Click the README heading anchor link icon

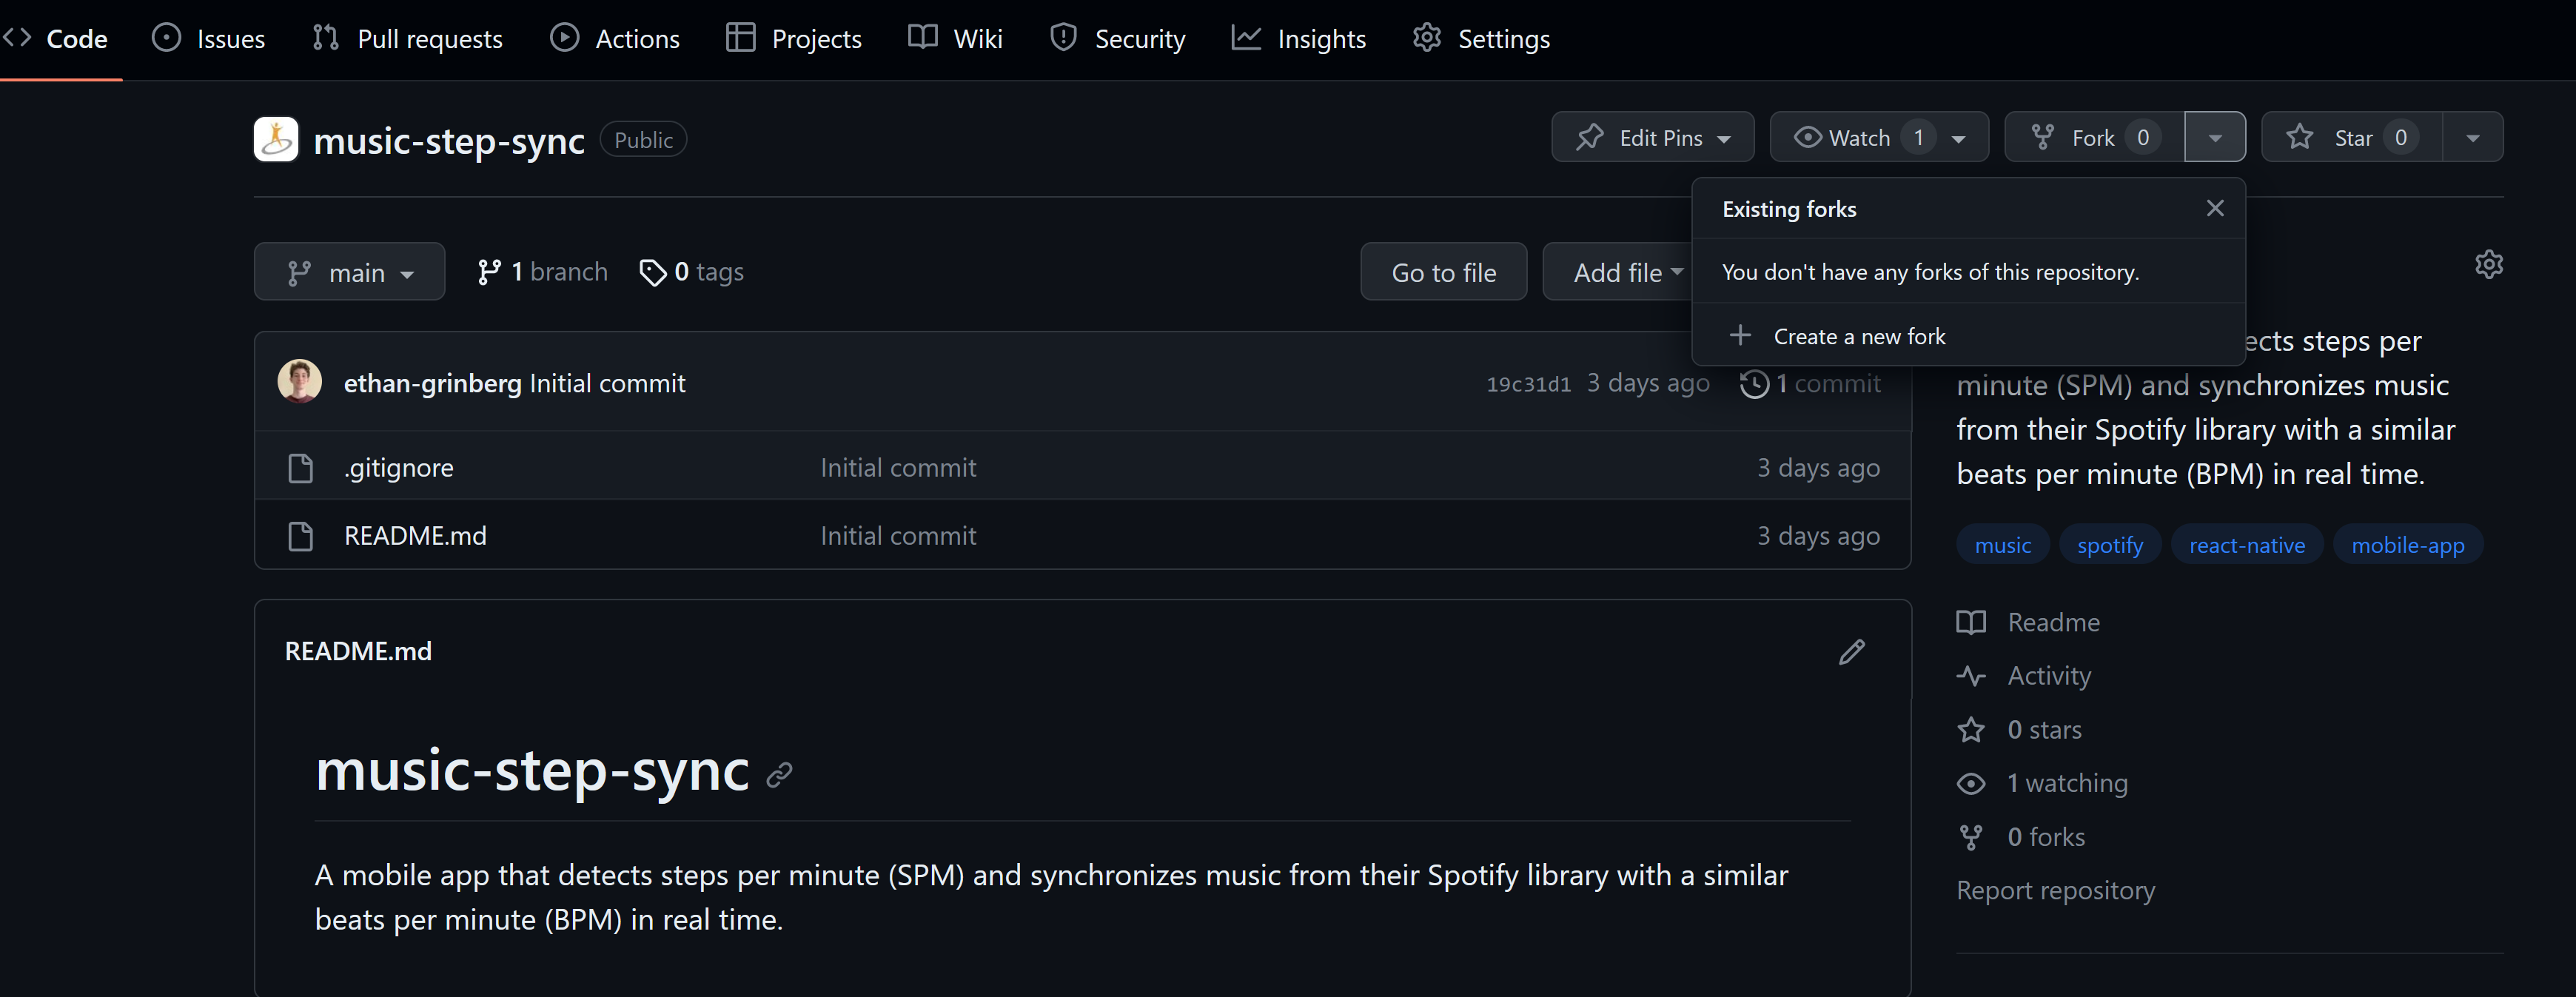[x=779, y=775]
